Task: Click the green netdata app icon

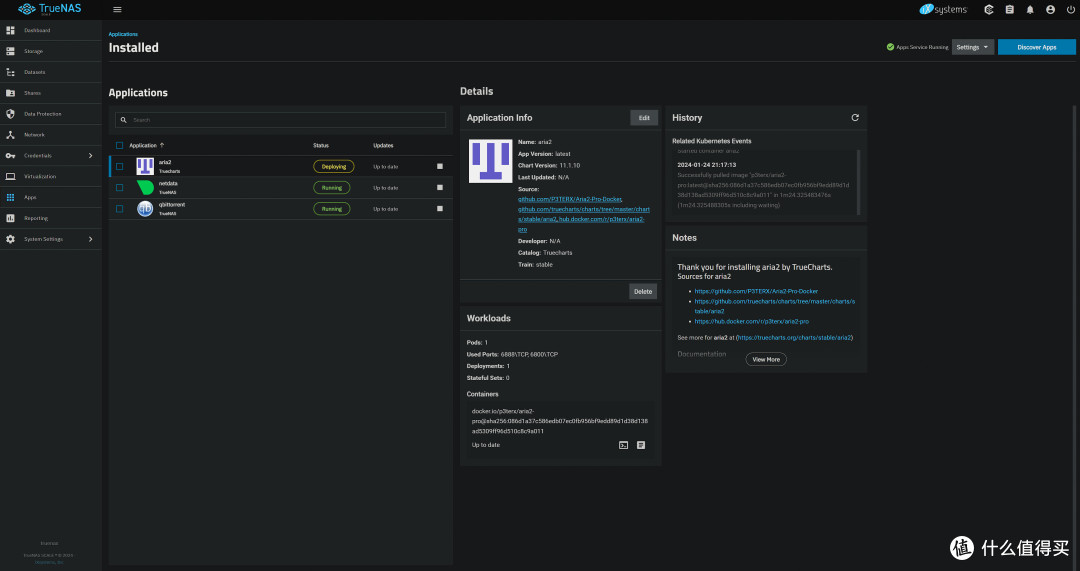Action: [145, 187]
